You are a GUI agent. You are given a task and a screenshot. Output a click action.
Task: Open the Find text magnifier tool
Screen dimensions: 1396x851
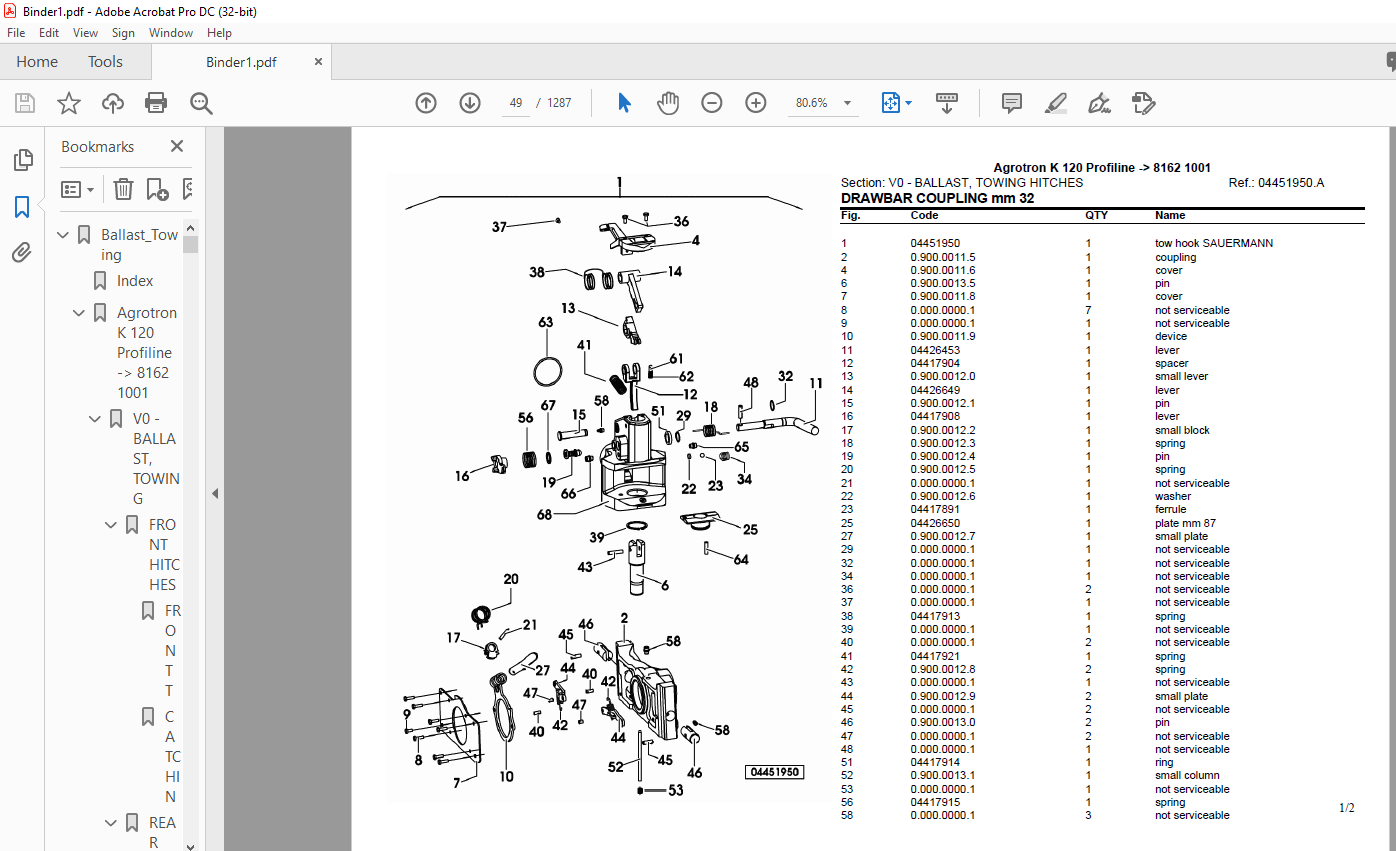201,103
